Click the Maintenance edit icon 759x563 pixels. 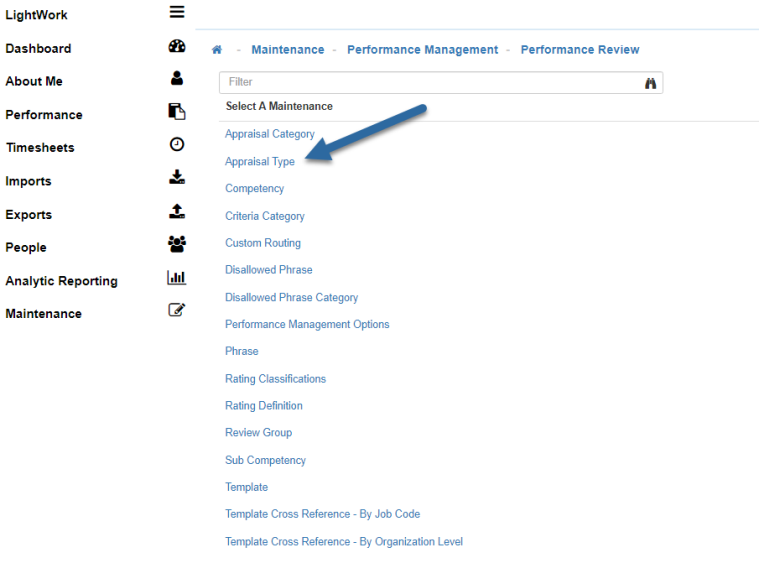coord(177,311)
